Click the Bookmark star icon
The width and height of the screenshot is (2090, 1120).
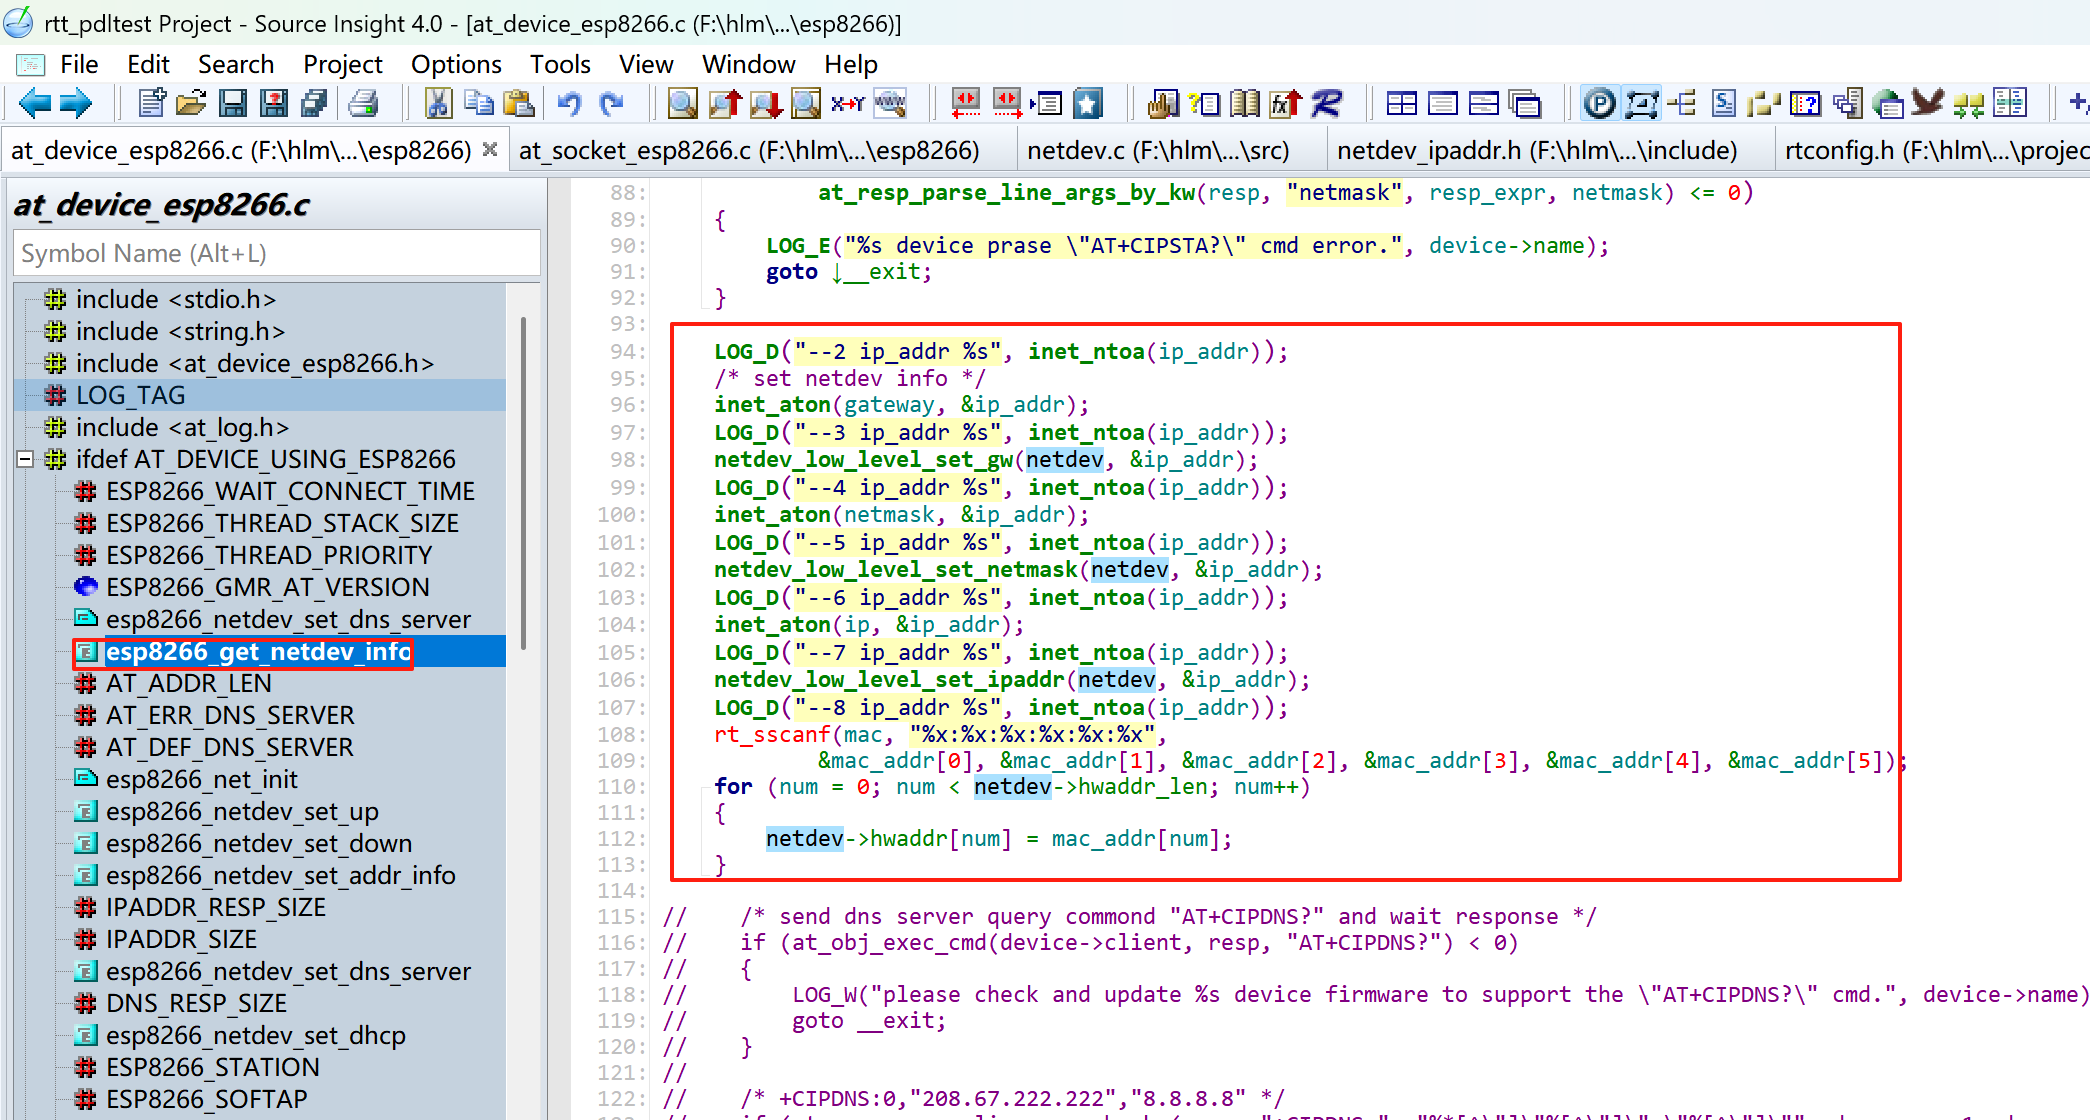click(1088, 103)
